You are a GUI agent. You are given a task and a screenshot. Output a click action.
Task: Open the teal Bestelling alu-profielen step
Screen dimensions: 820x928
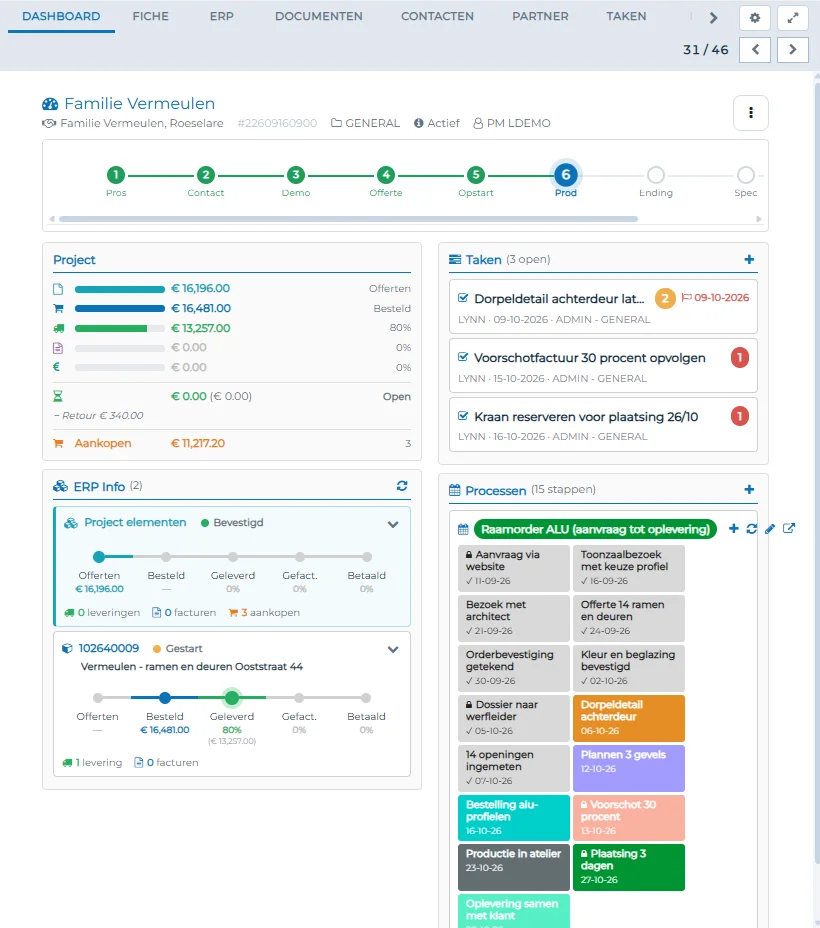click(x=514, y=818)
